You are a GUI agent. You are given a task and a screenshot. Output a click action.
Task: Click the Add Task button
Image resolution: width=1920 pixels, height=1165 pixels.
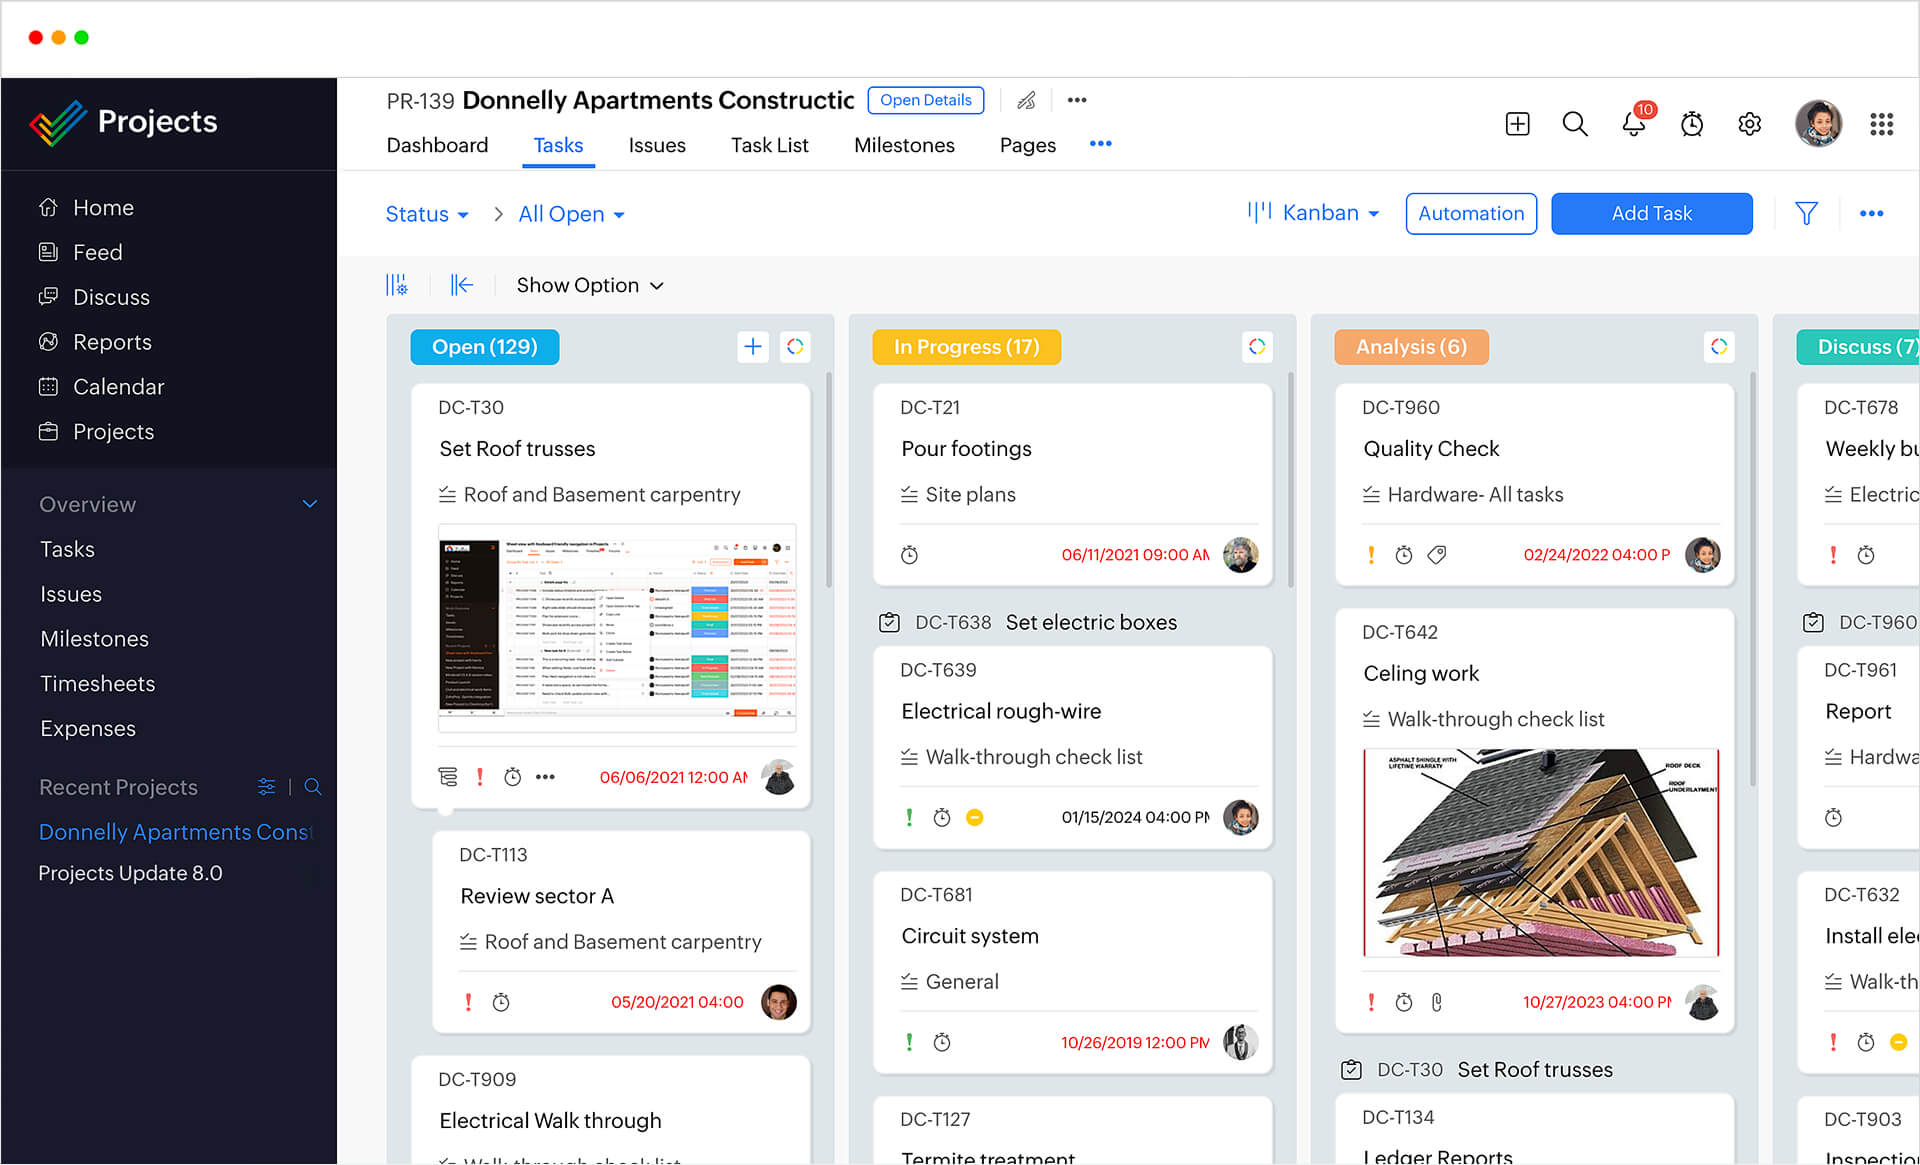pos(1651,213)
